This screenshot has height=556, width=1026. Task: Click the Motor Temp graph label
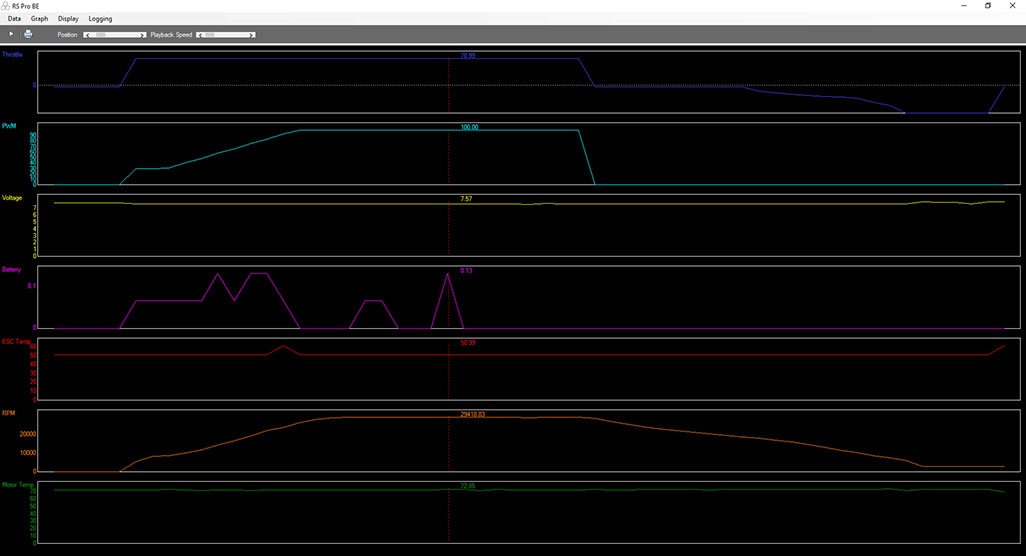15,483
